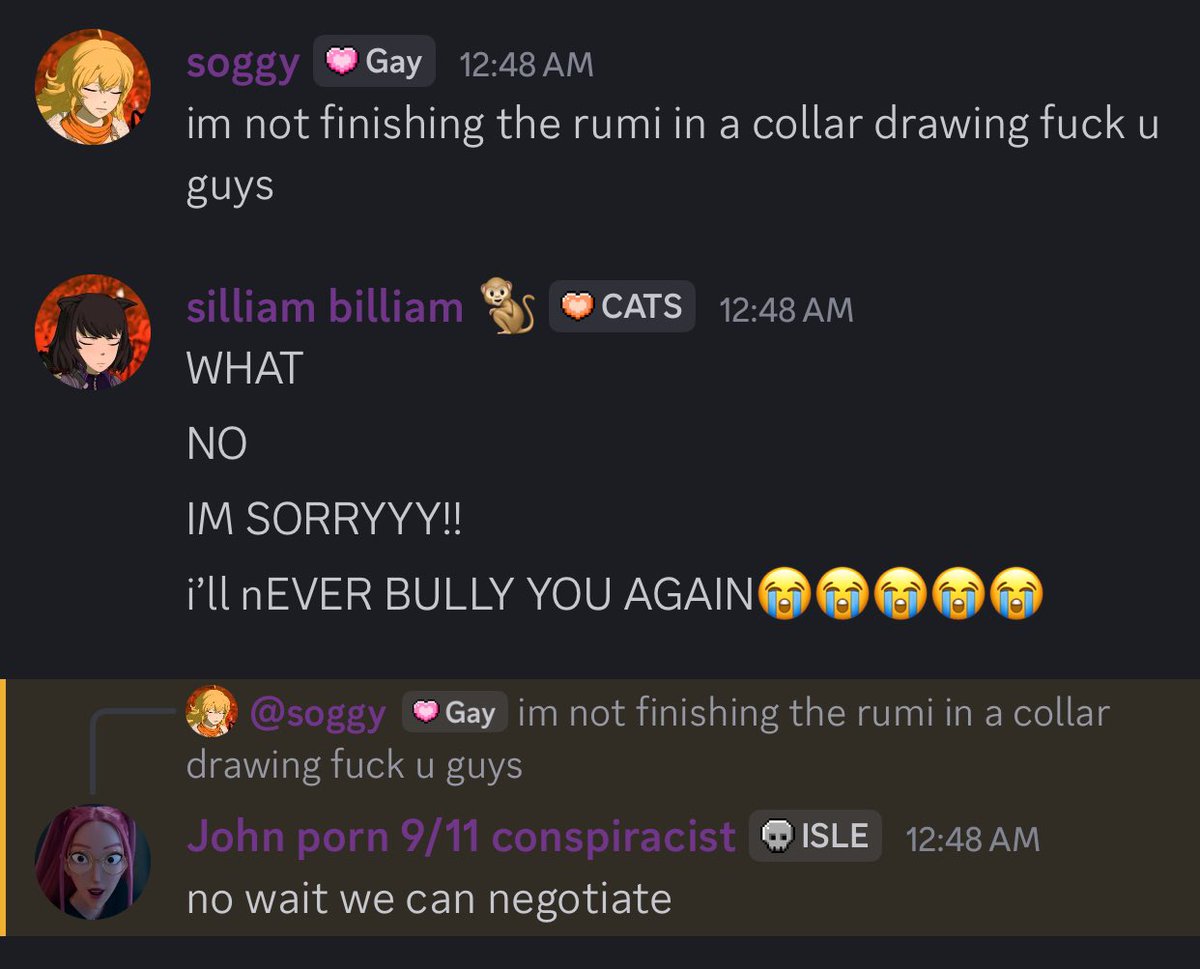Click the Gay tag in reply preview
This screenshot has height=969, width=1200.
[x=455, y=713]
